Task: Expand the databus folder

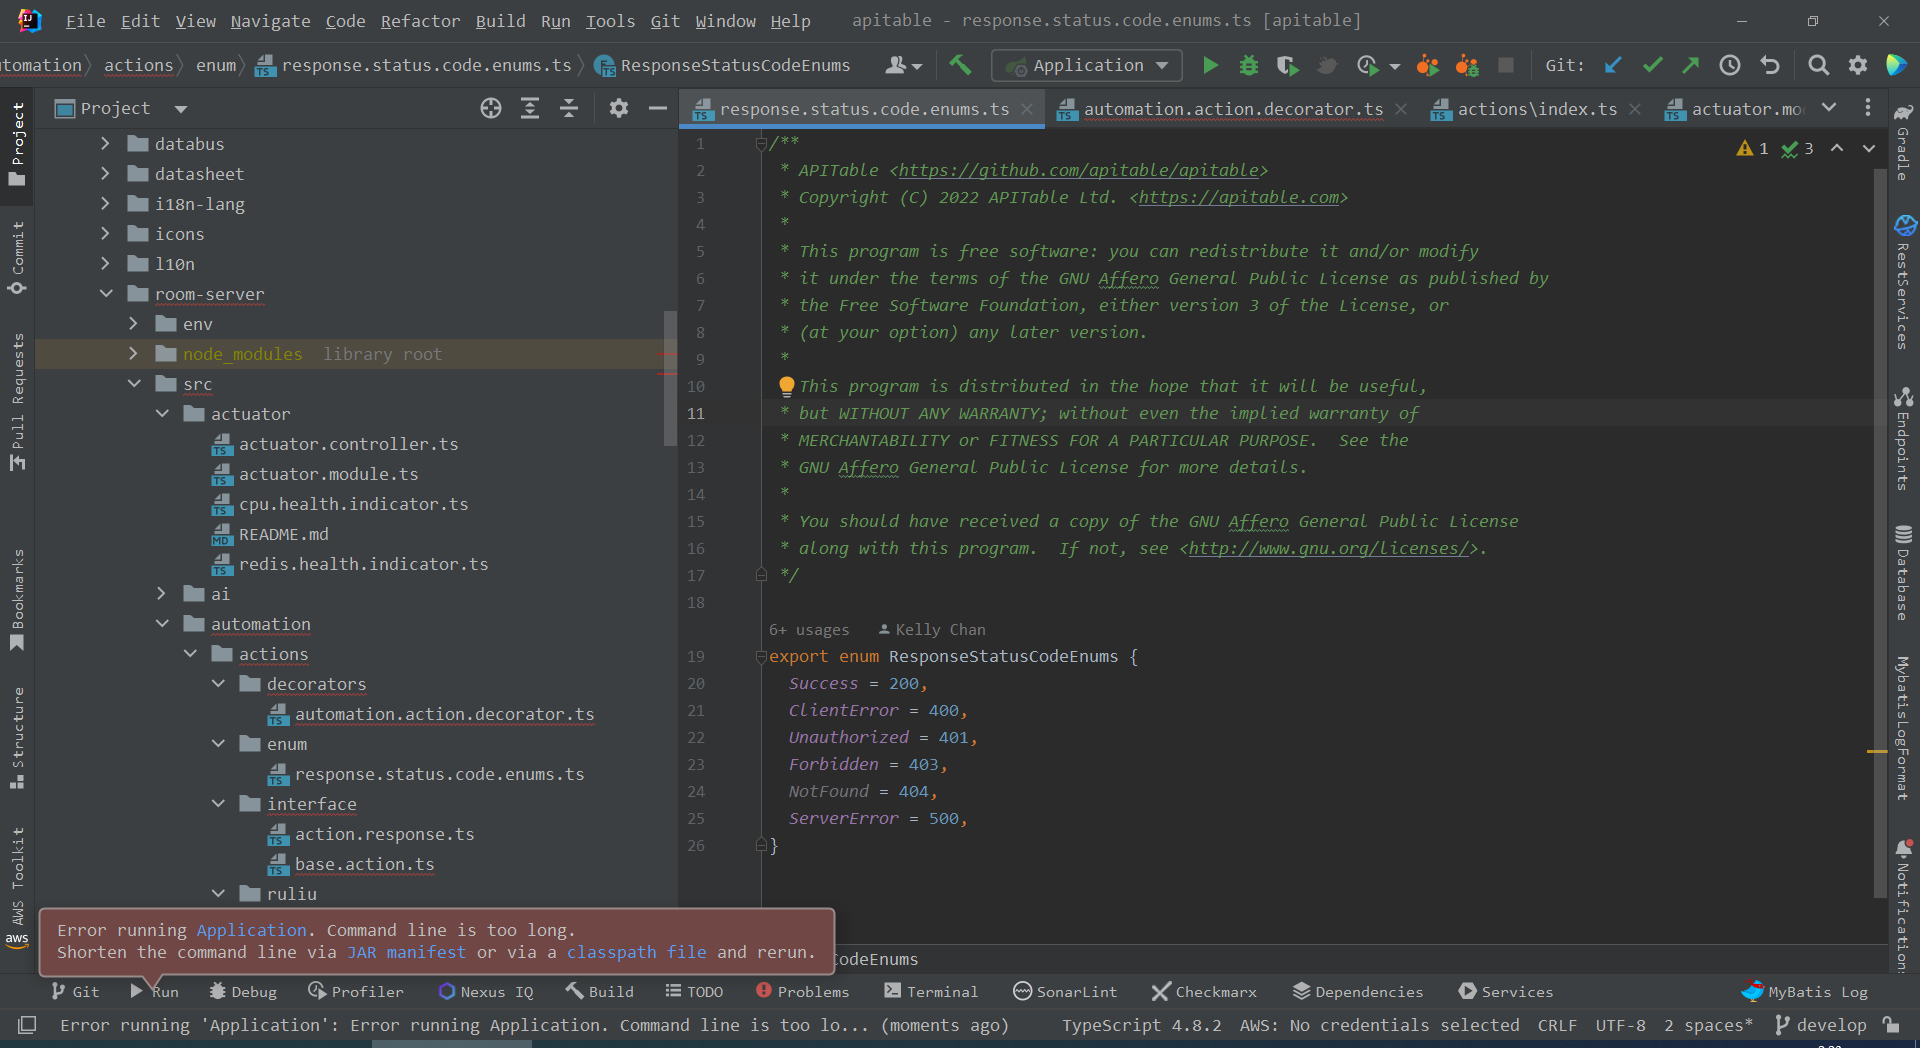Action: coord(105,144)
